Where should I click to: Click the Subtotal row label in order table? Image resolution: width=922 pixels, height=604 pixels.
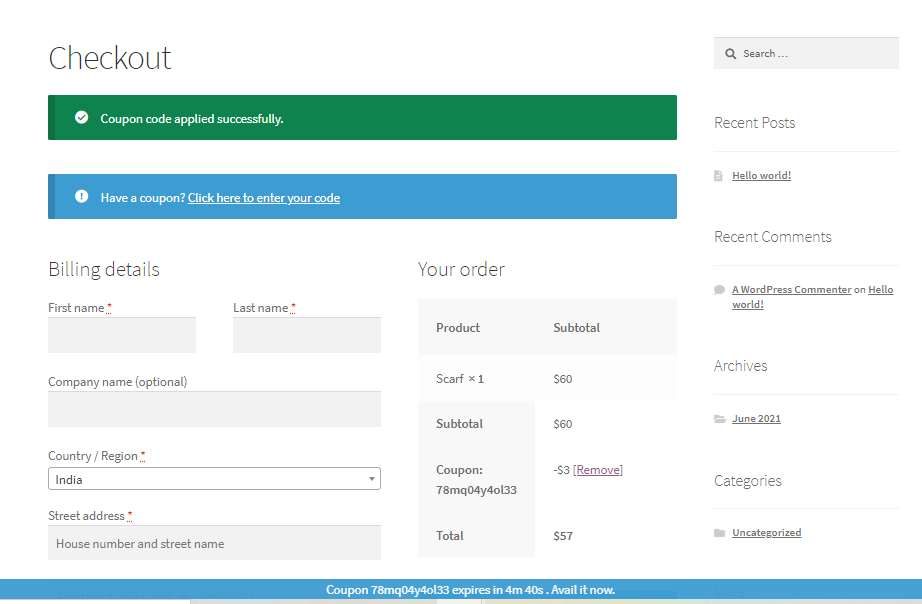[459, 423]
